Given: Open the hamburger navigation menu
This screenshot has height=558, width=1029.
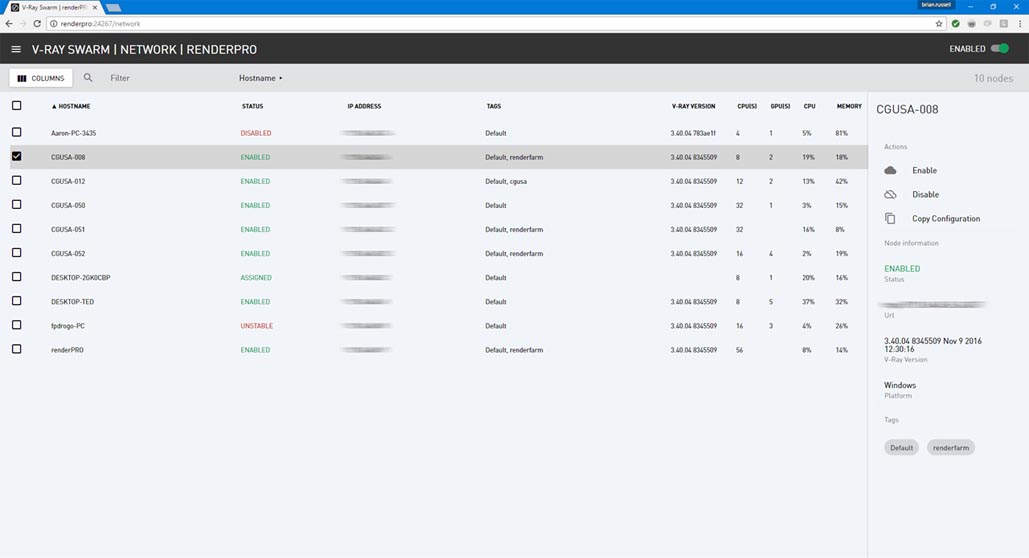Looking at the screenshot, I should (x=16, y=49).
